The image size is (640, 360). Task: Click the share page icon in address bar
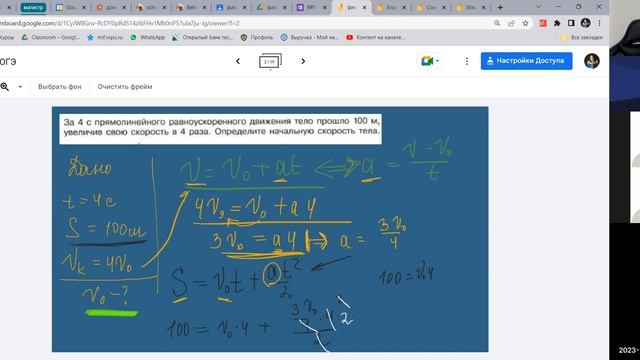coord(511,23)
